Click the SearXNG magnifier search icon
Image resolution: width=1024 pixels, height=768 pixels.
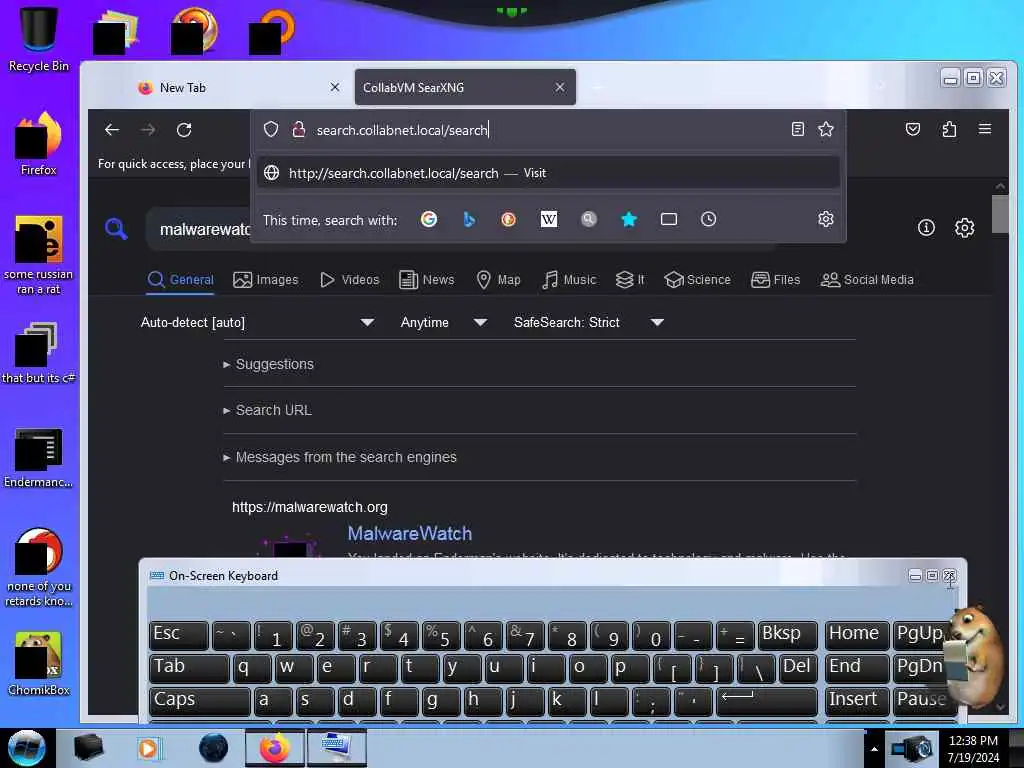tap(116, 229)
